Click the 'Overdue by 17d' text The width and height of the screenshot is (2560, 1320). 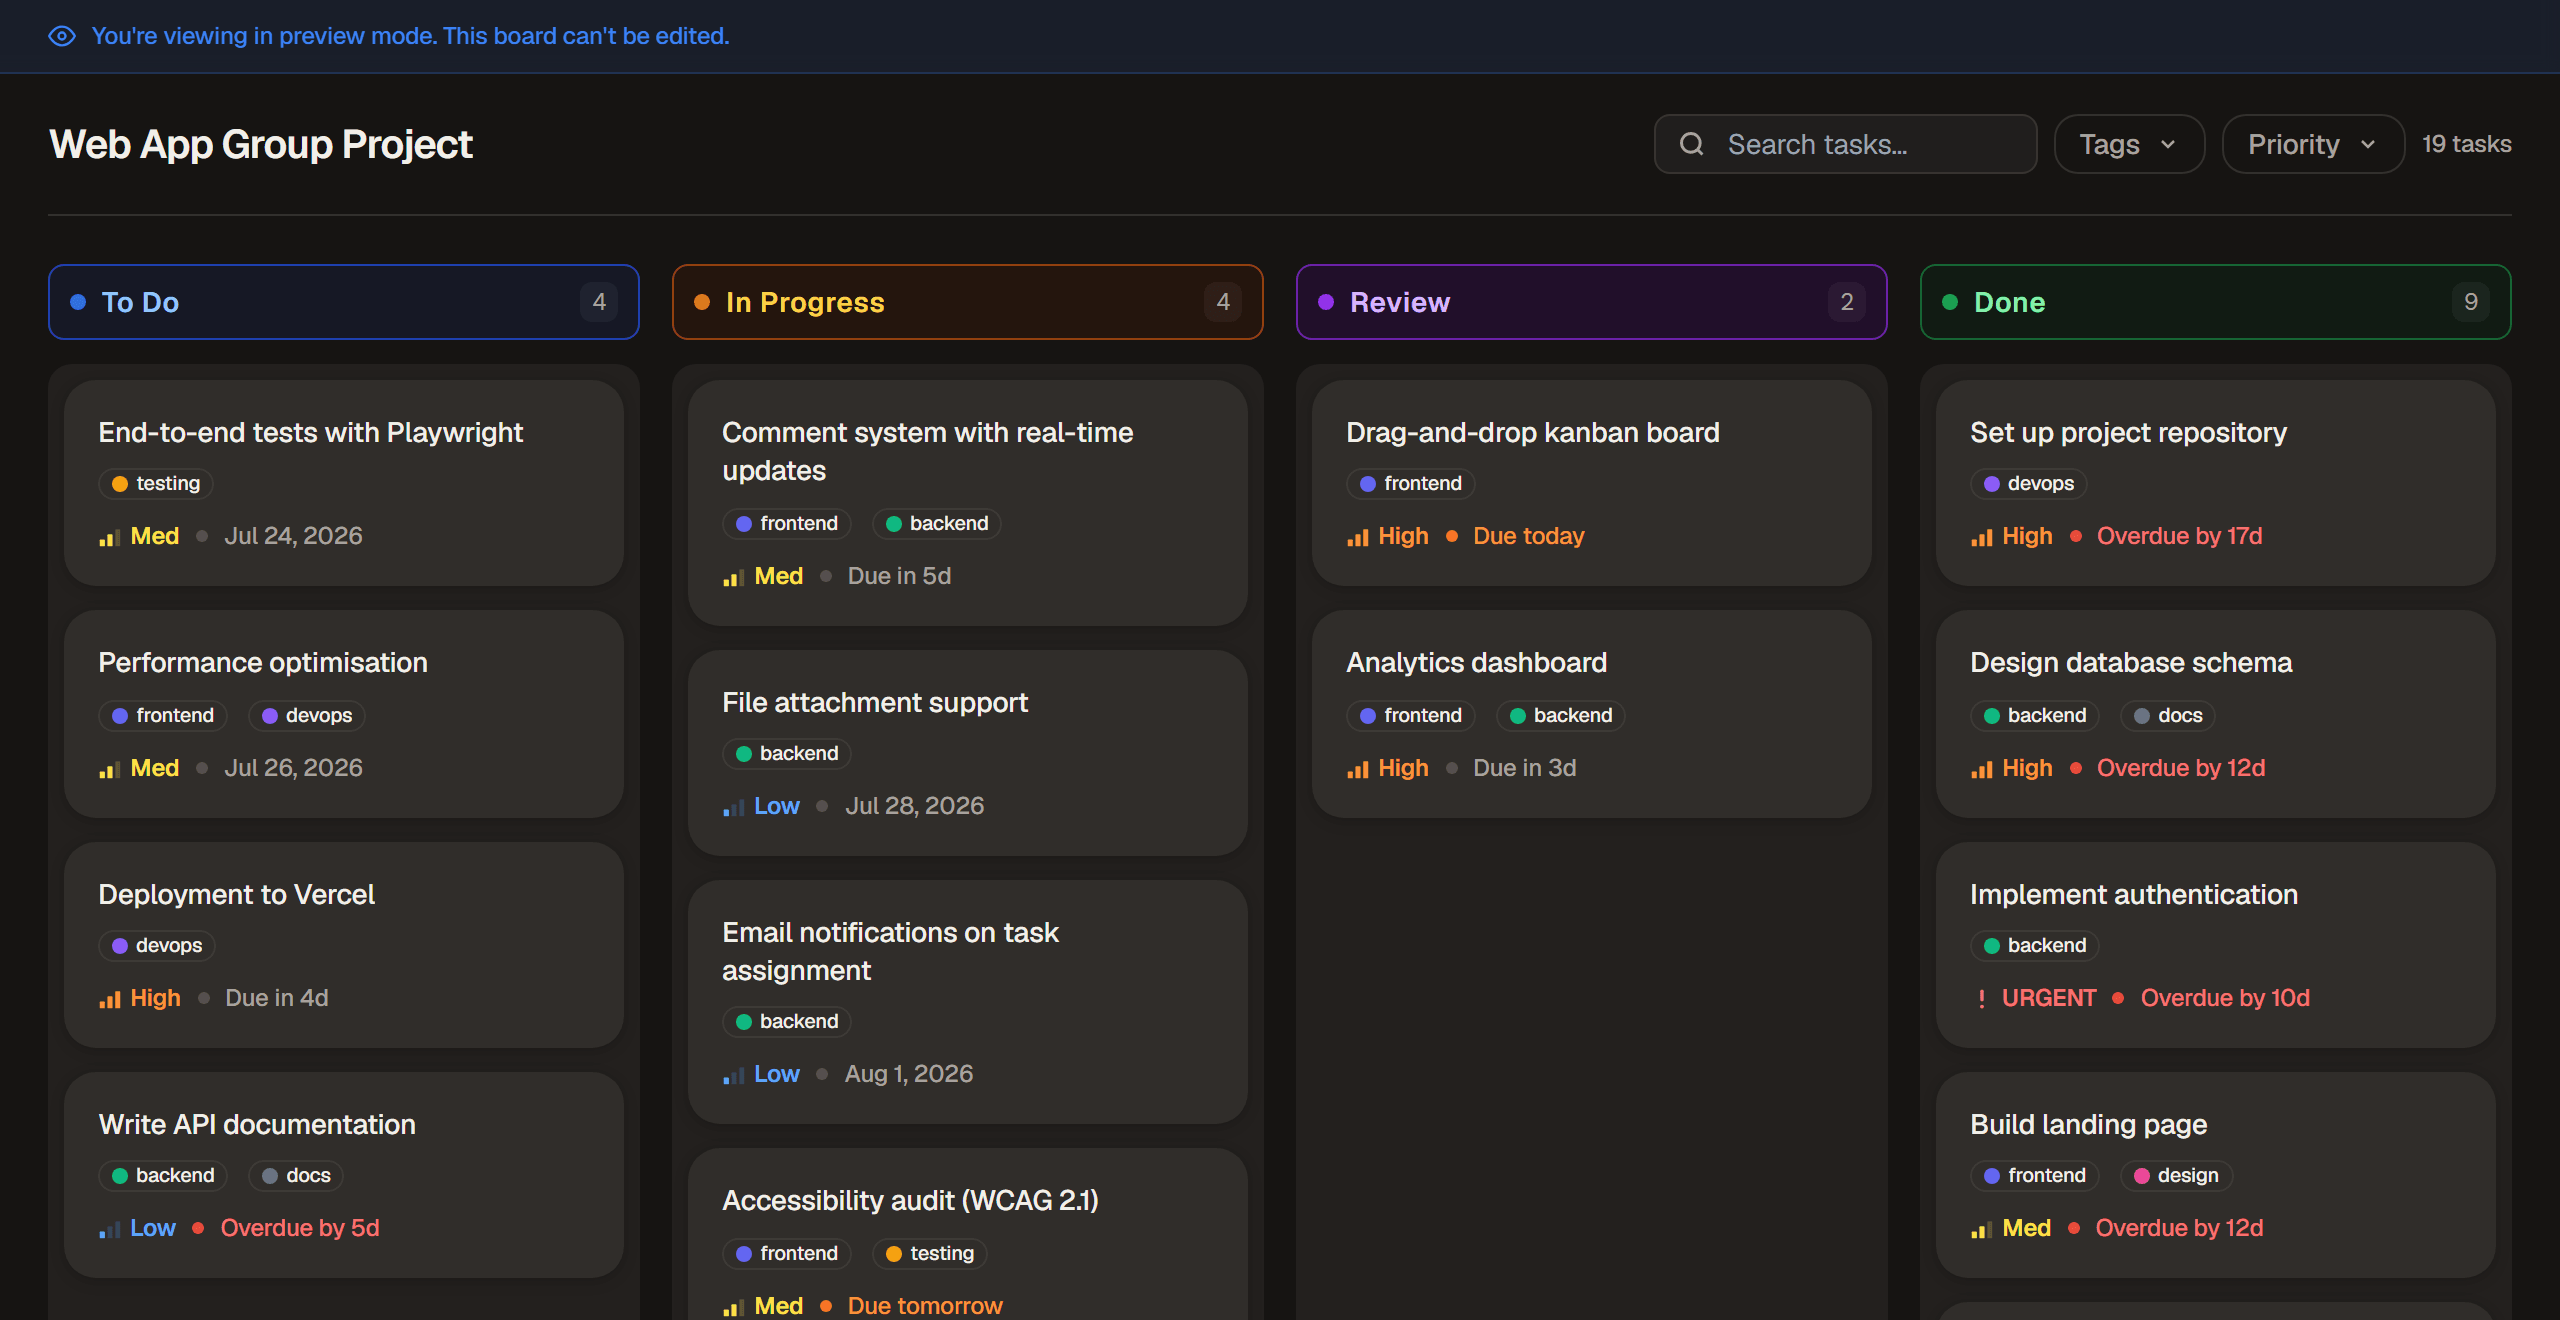pyautogui.click(x=2179, y=536)
